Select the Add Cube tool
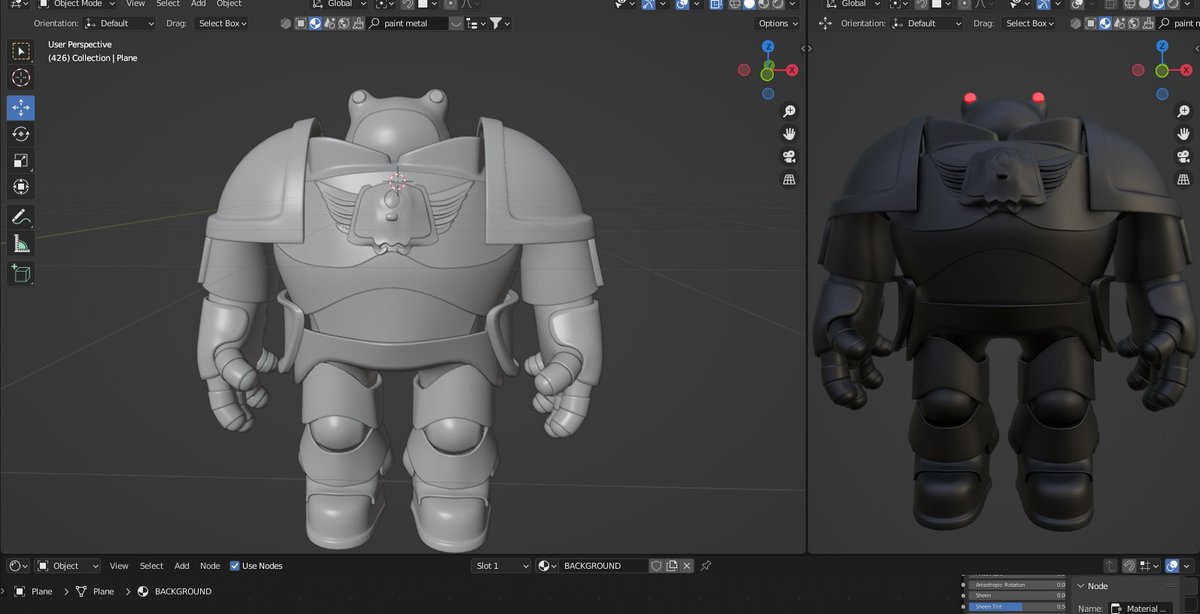1200x614 pixels. (21, 272)
